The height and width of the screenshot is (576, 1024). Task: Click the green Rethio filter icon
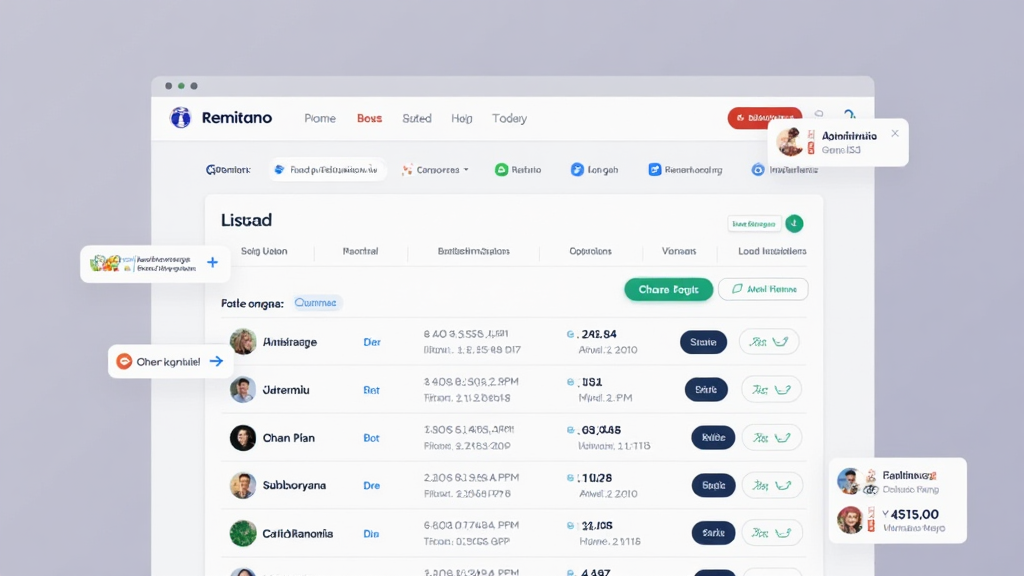pyautogui.click(x=501, y=170)
